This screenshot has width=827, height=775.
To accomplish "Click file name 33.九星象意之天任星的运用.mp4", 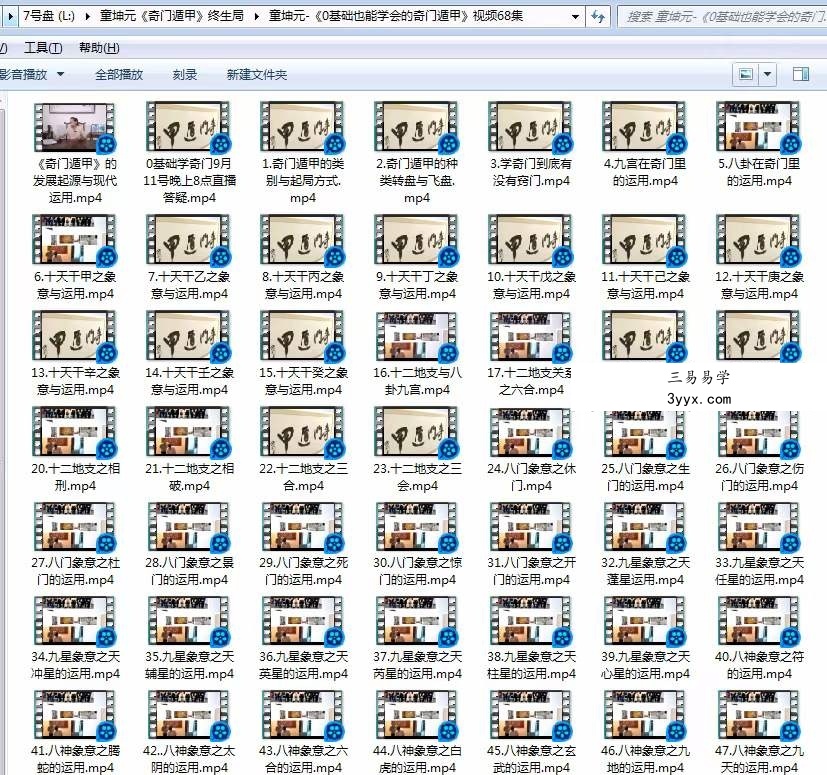I will pyautogui.click(x=759, y=571).
